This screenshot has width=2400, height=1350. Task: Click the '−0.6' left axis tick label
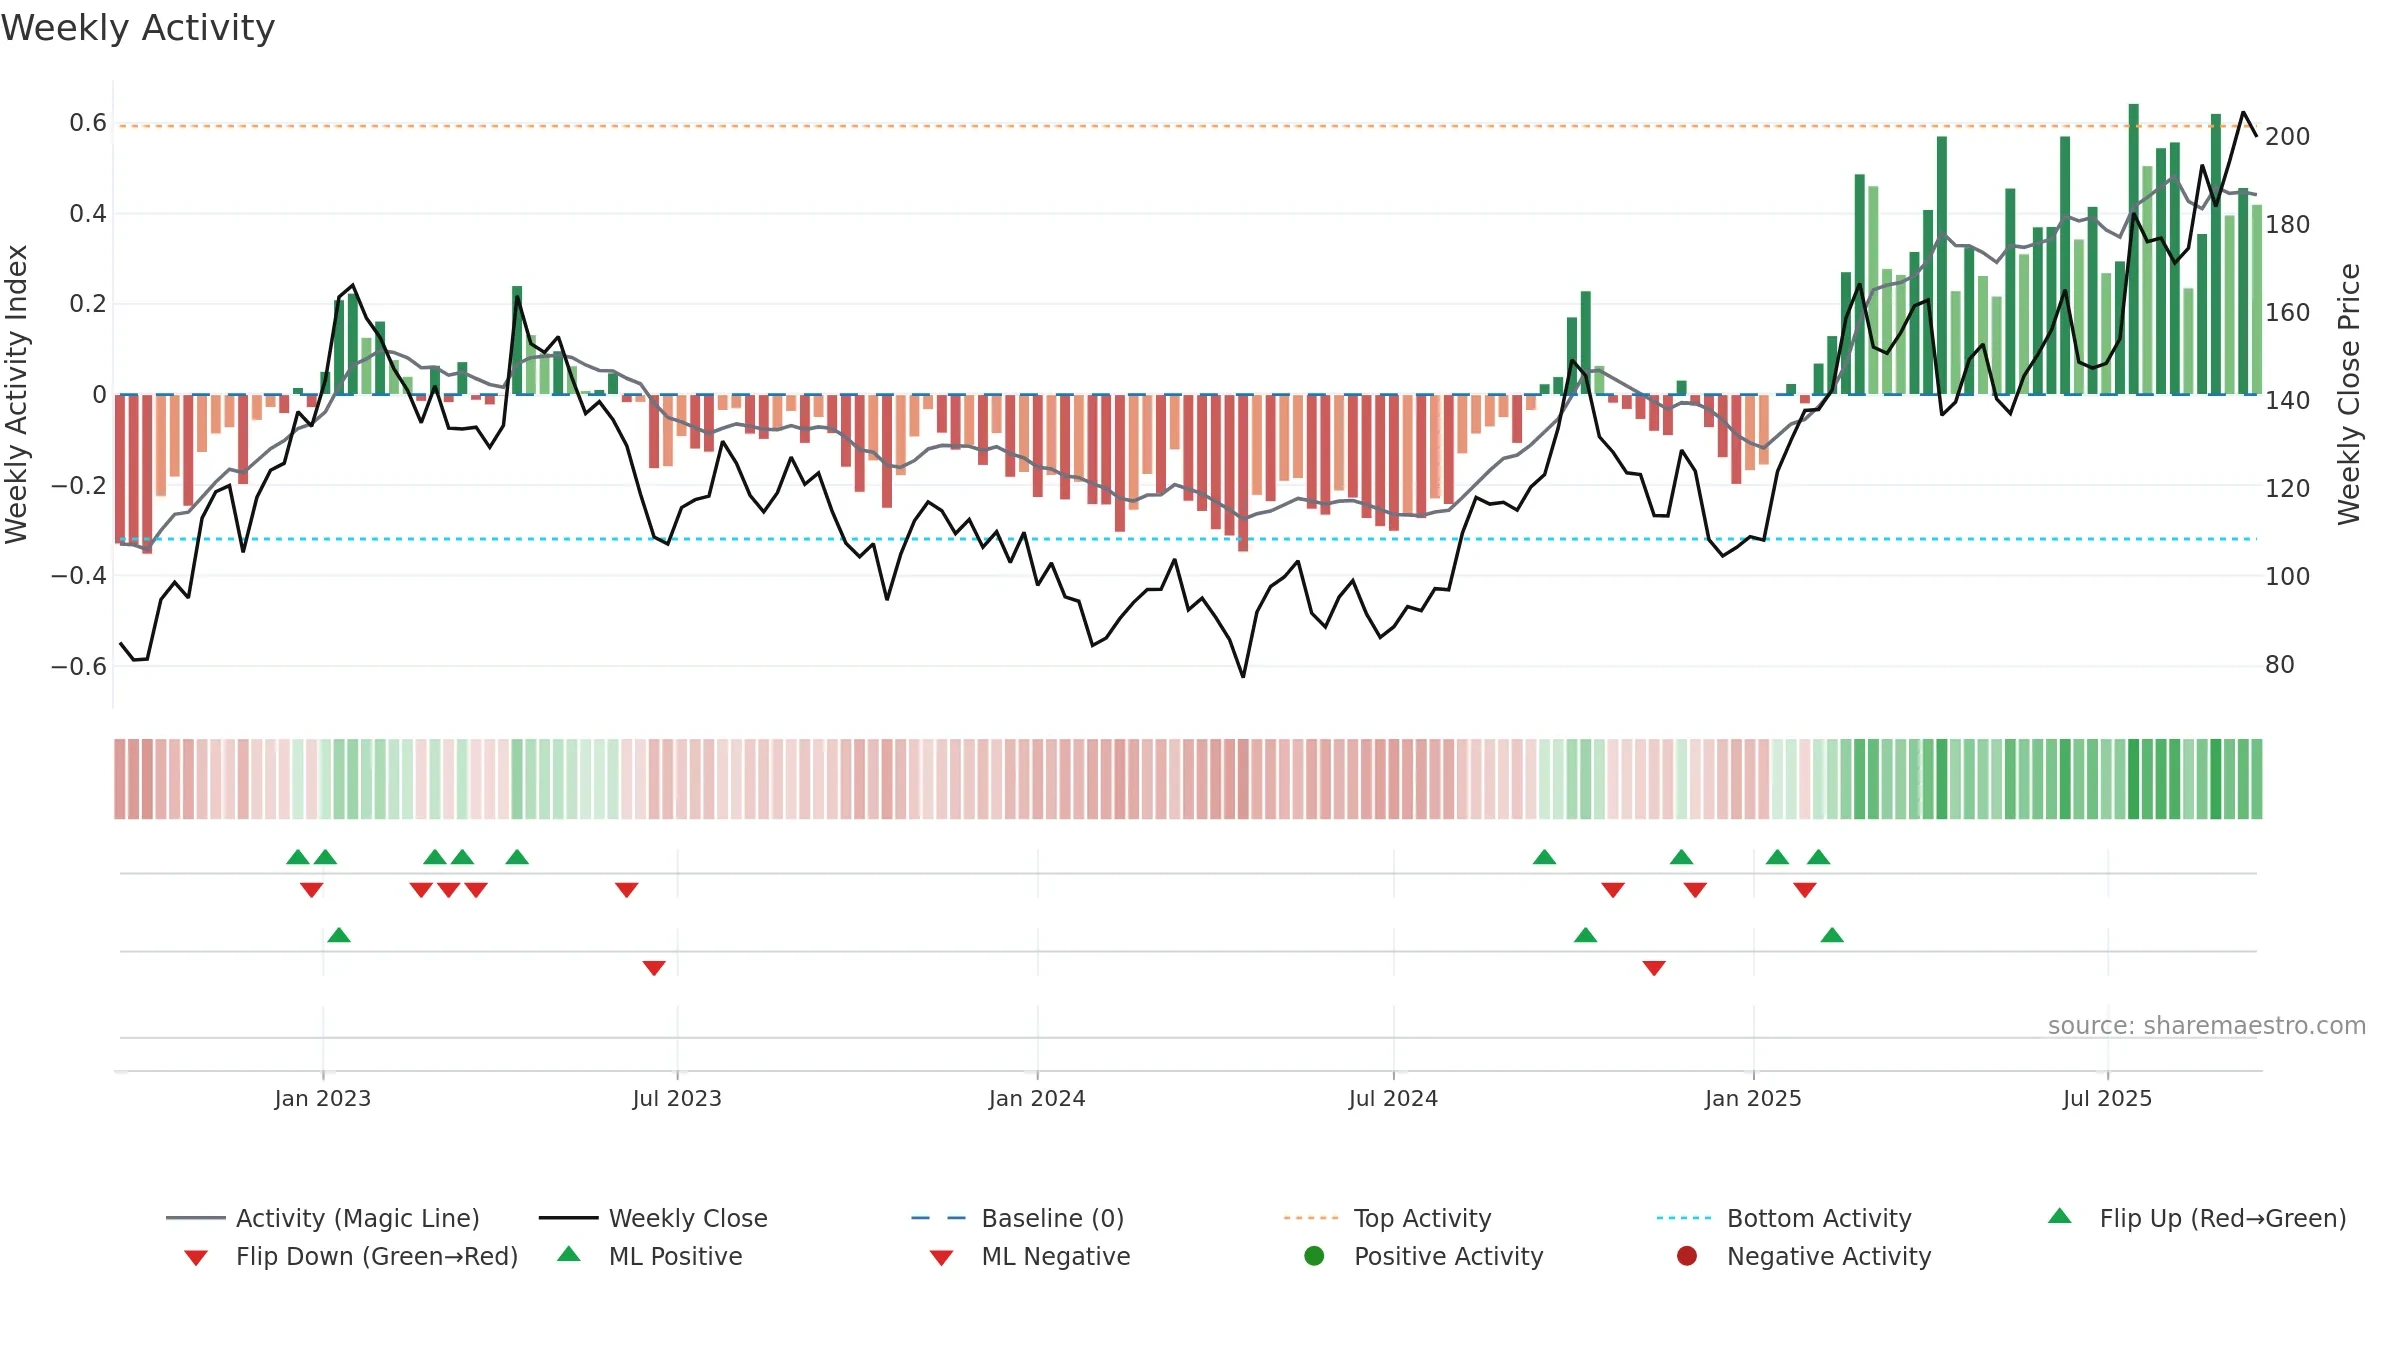click(x=79, y=666)
